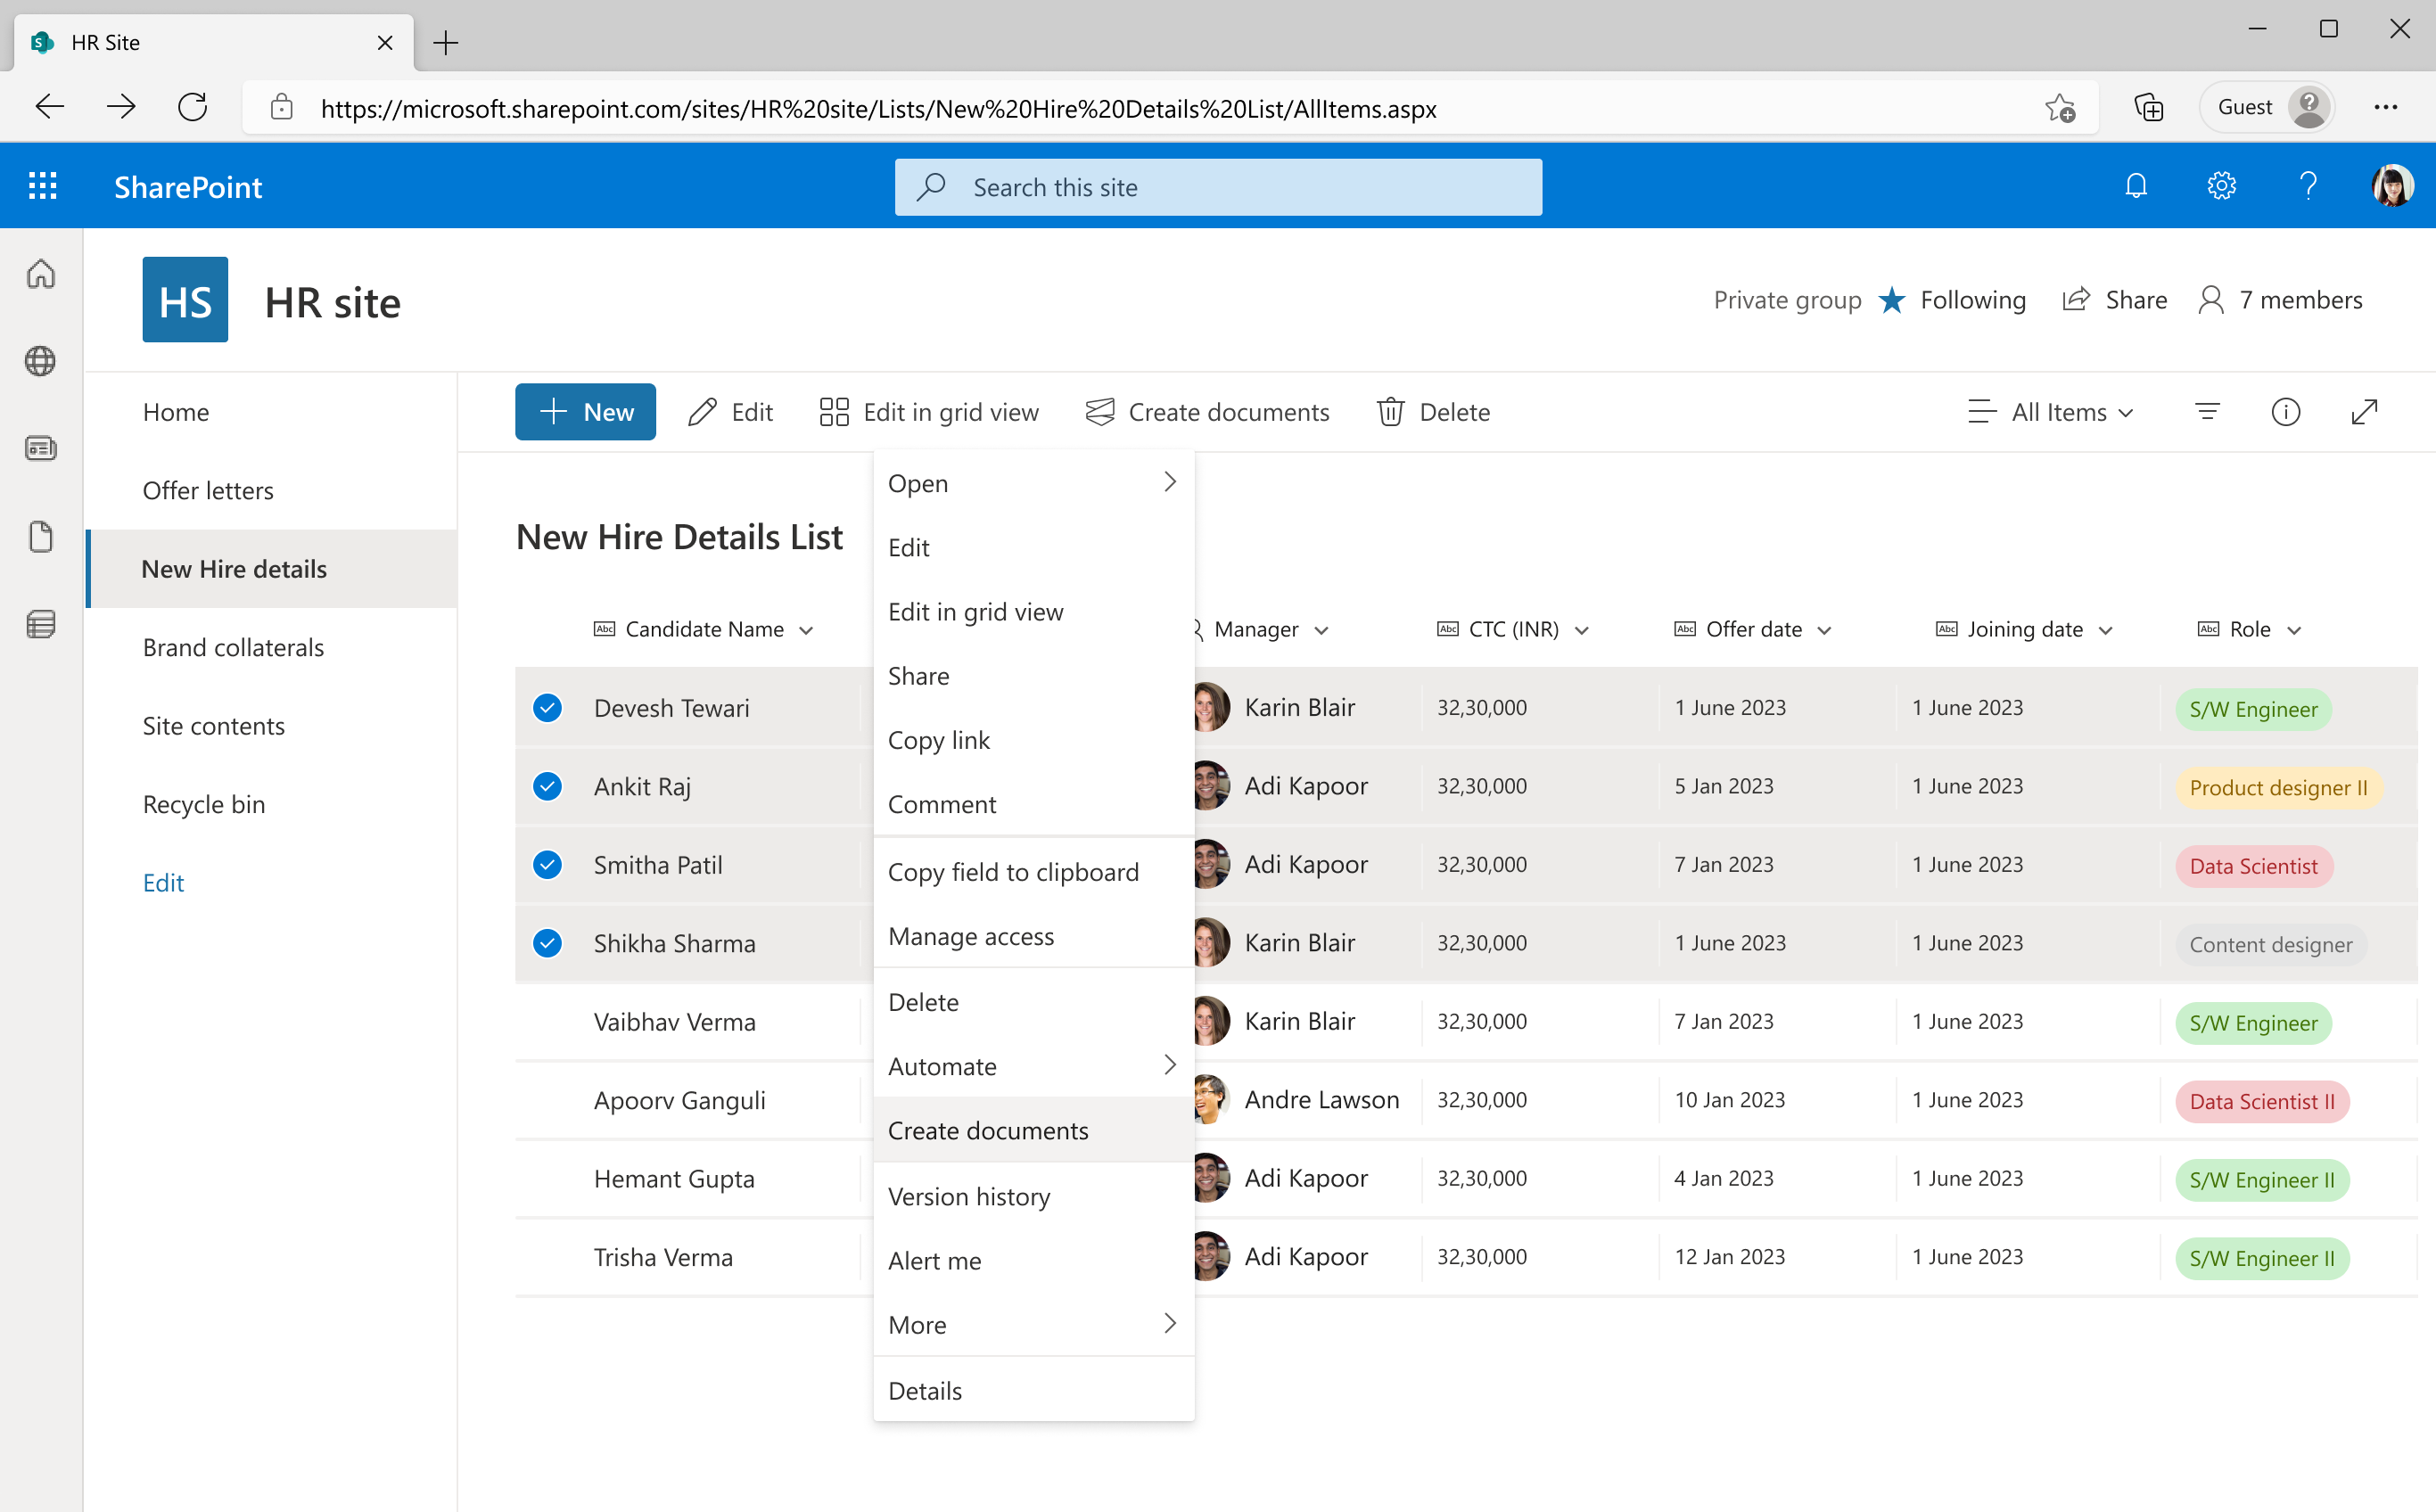The image size is (2436, 1512).
Task: Open notifications bell in SharePoint header
Action: 2135,186
